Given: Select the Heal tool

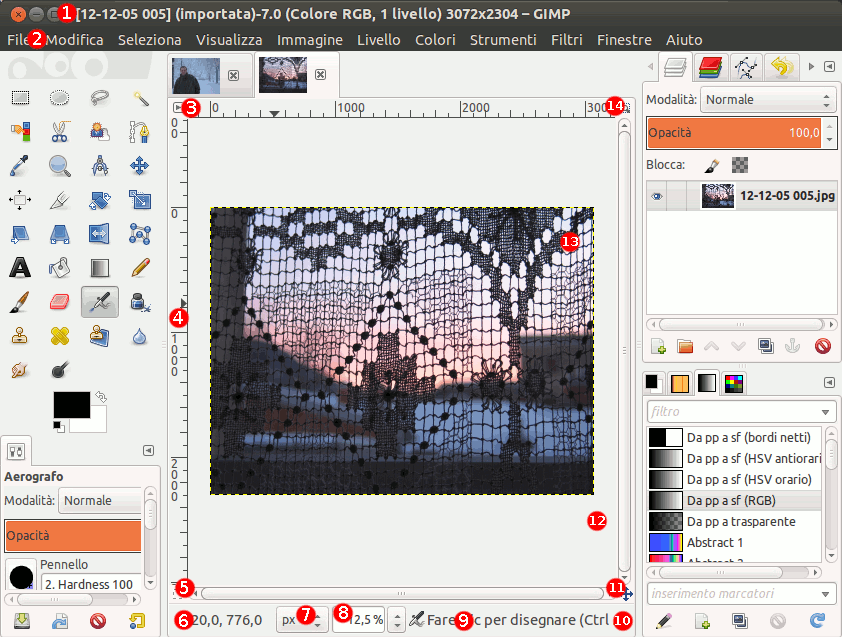Looking at the screenshot, I should (60, 335).
